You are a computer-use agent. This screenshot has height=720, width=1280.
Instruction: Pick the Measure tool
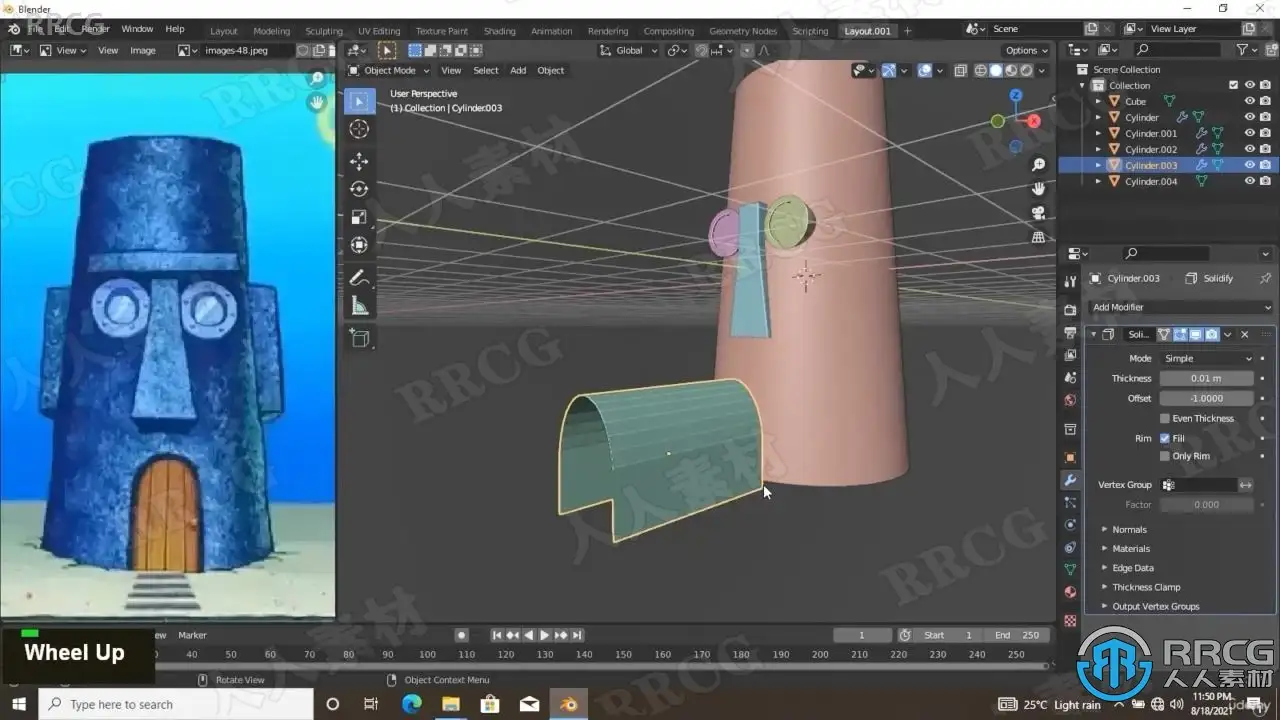[360, 306]
